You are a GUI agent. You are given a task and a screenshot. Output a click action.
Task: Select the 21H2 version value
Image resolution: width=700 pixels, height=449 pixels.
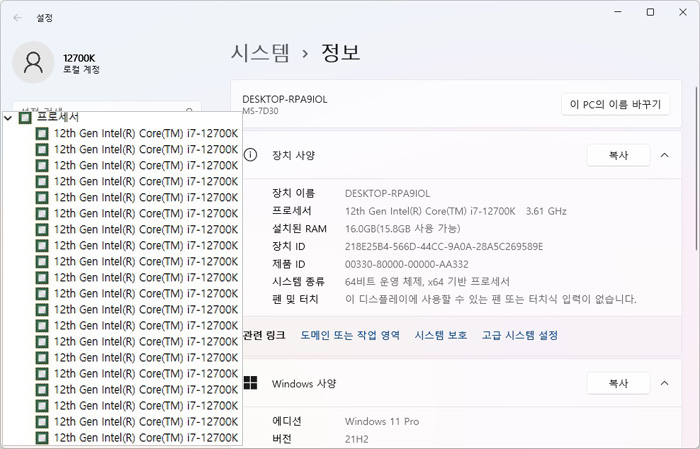click(x=357, y=439)
